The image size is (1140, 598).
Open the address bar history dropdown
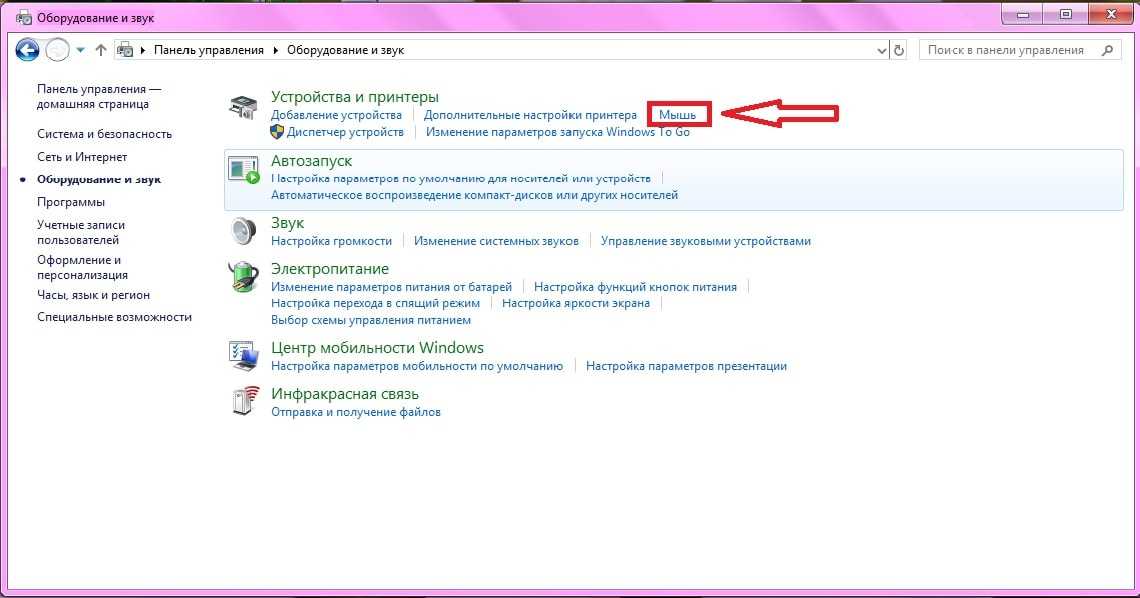click(x=881, y=50)
